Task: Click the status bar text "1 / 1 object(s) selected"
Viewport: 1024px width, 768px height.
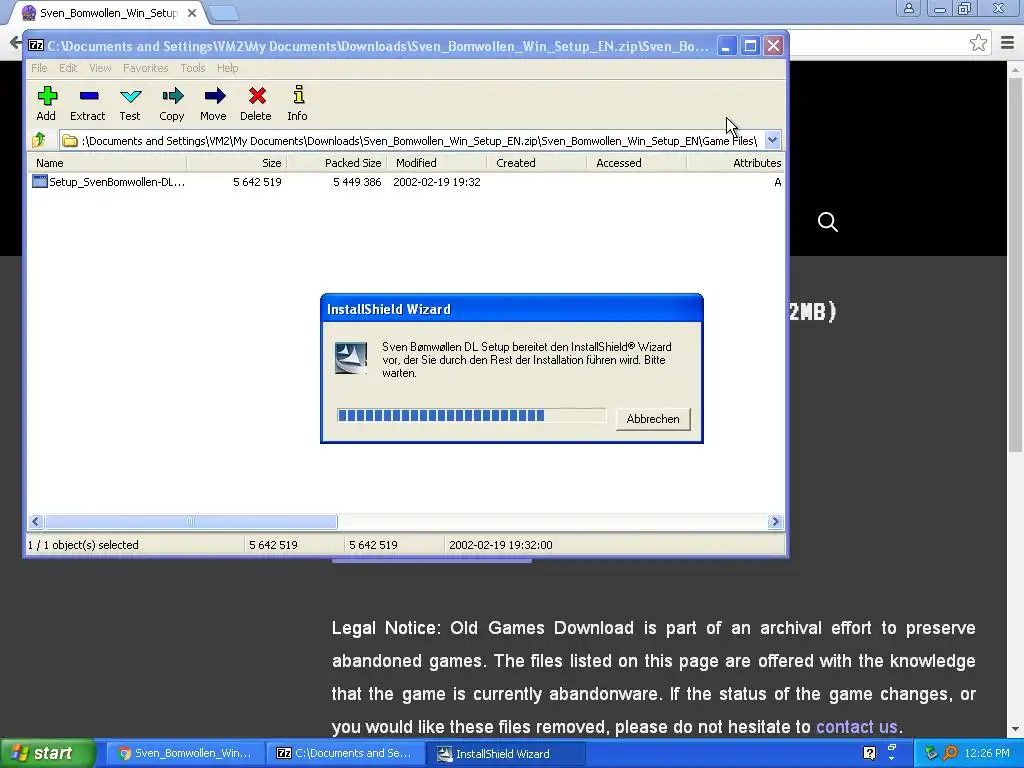Action: pyautogui.click(x=83, y=545)
